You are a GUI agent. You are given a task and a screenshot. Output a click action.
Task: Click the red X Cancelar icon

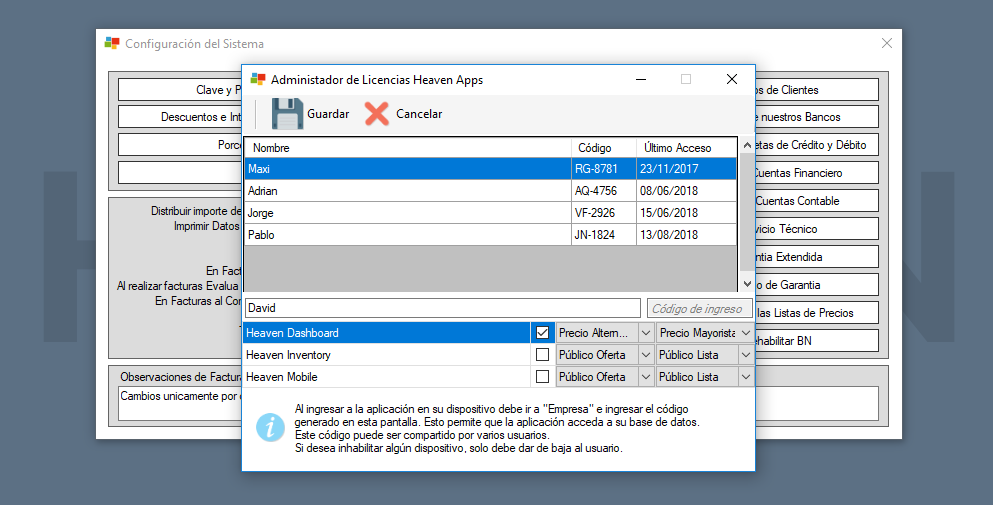tap(377, 114)
